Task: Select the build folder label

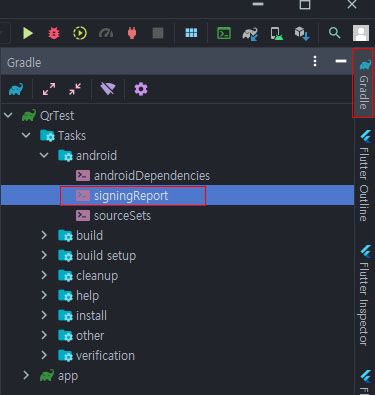Action: coord(89,236)
